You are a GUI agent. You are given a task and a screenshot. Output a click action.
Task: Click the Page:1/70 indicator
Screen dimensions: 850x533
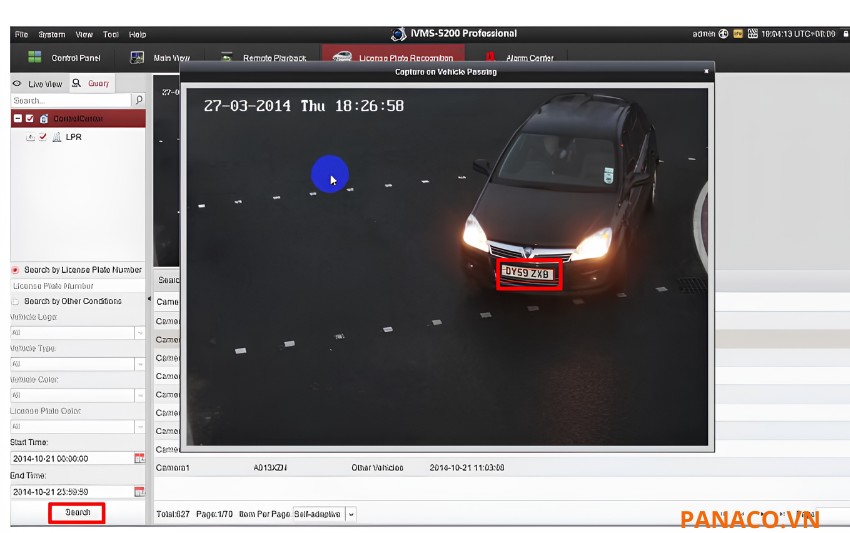(x=214, y=514)
